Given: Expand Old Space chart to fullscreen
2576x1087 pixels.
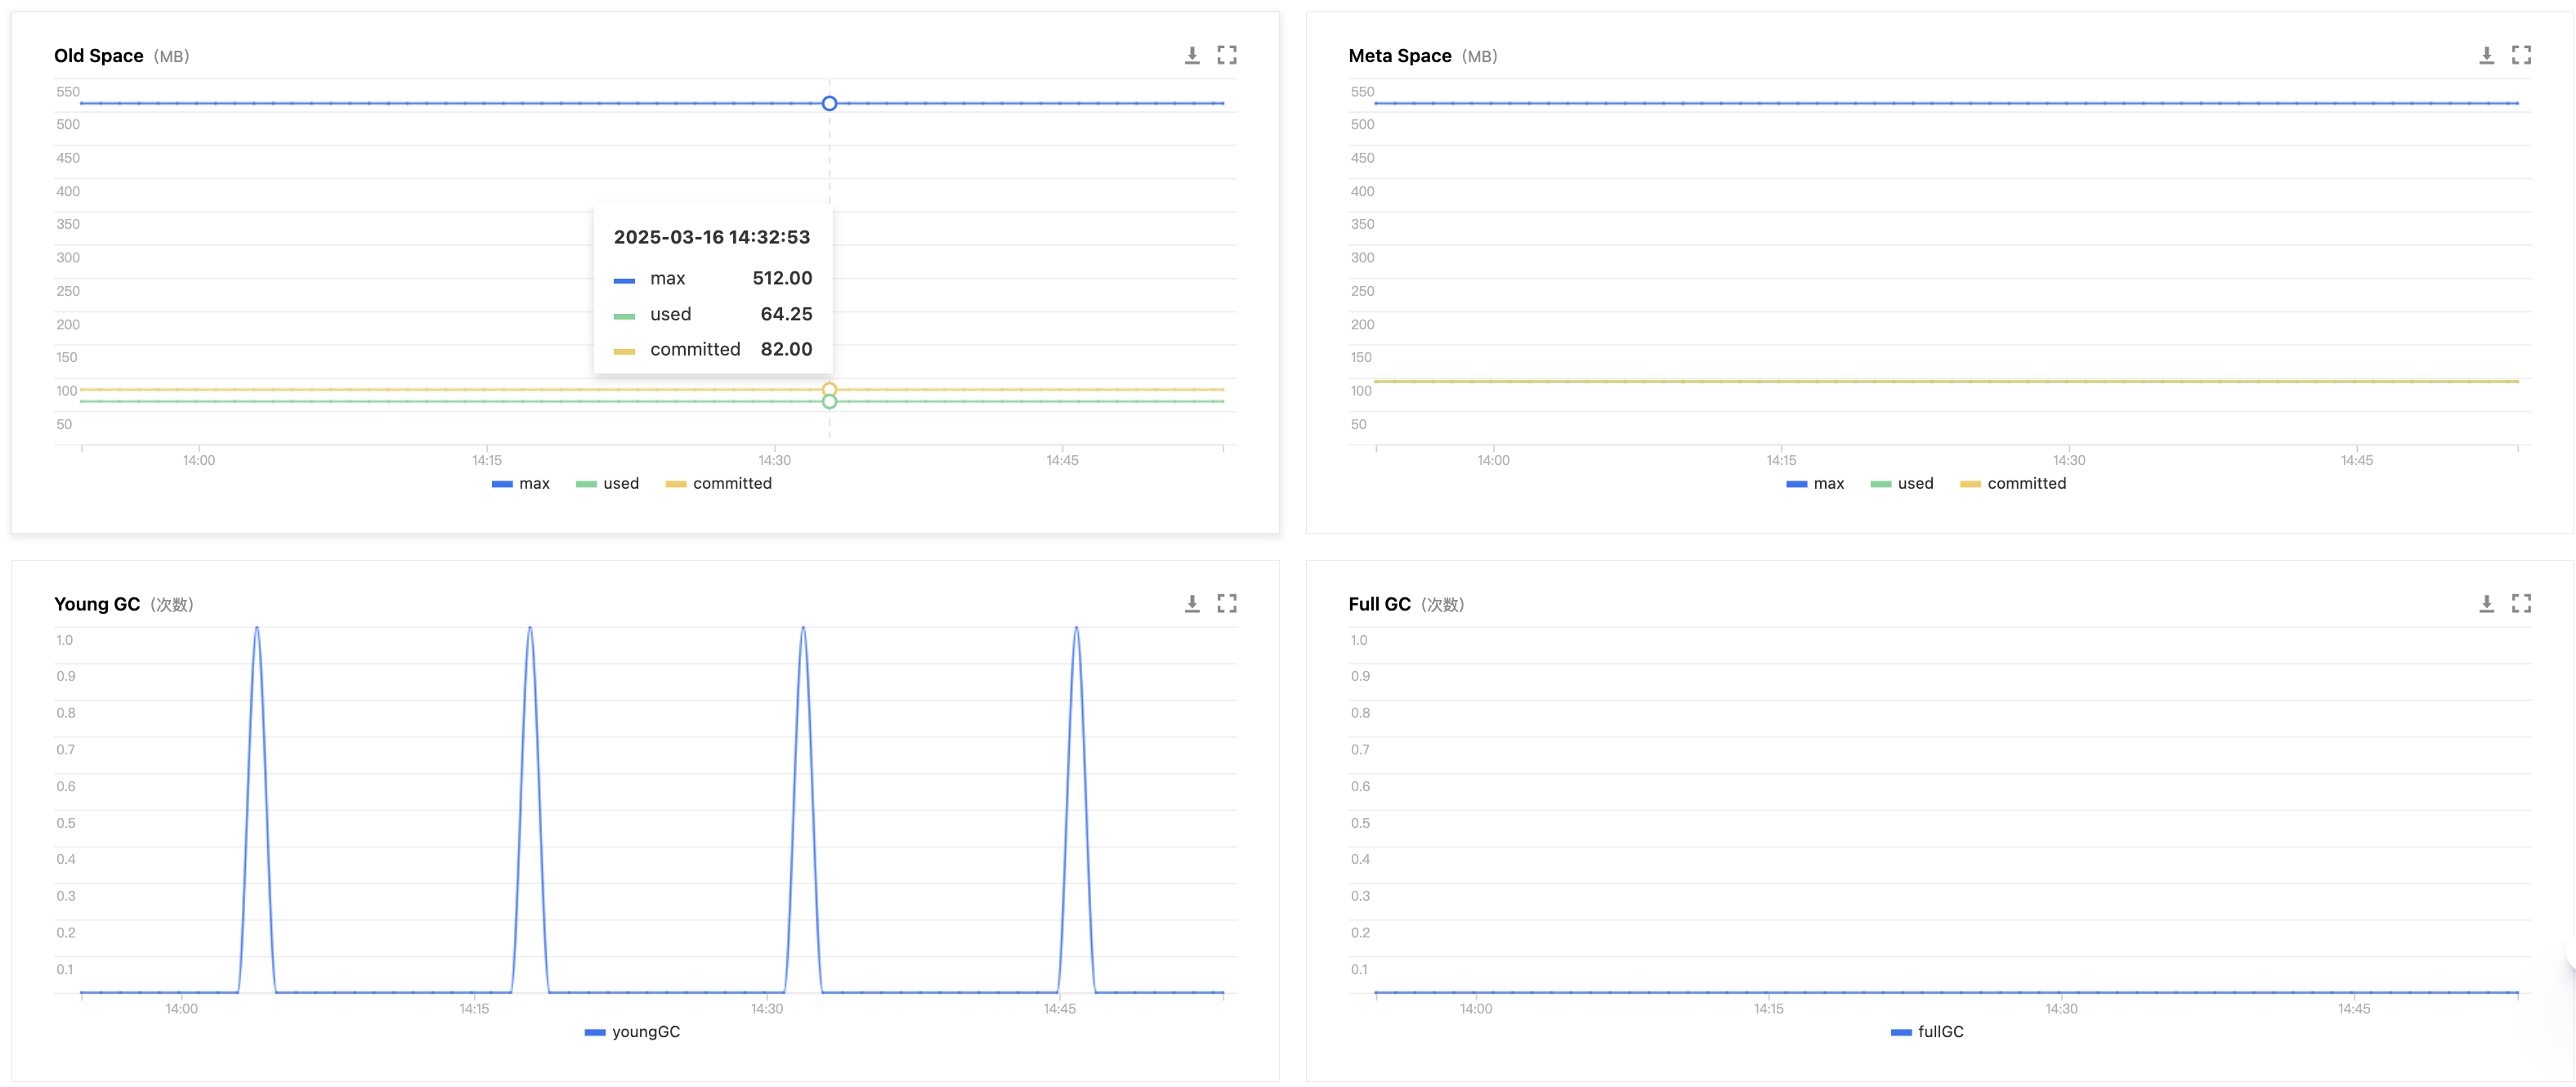Looking at the screenshot, I should [x=1227, y=55].
